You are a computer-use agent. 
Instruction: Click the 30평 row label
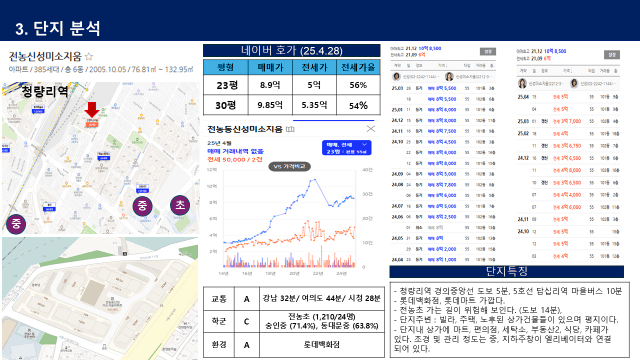coord(226,105)
